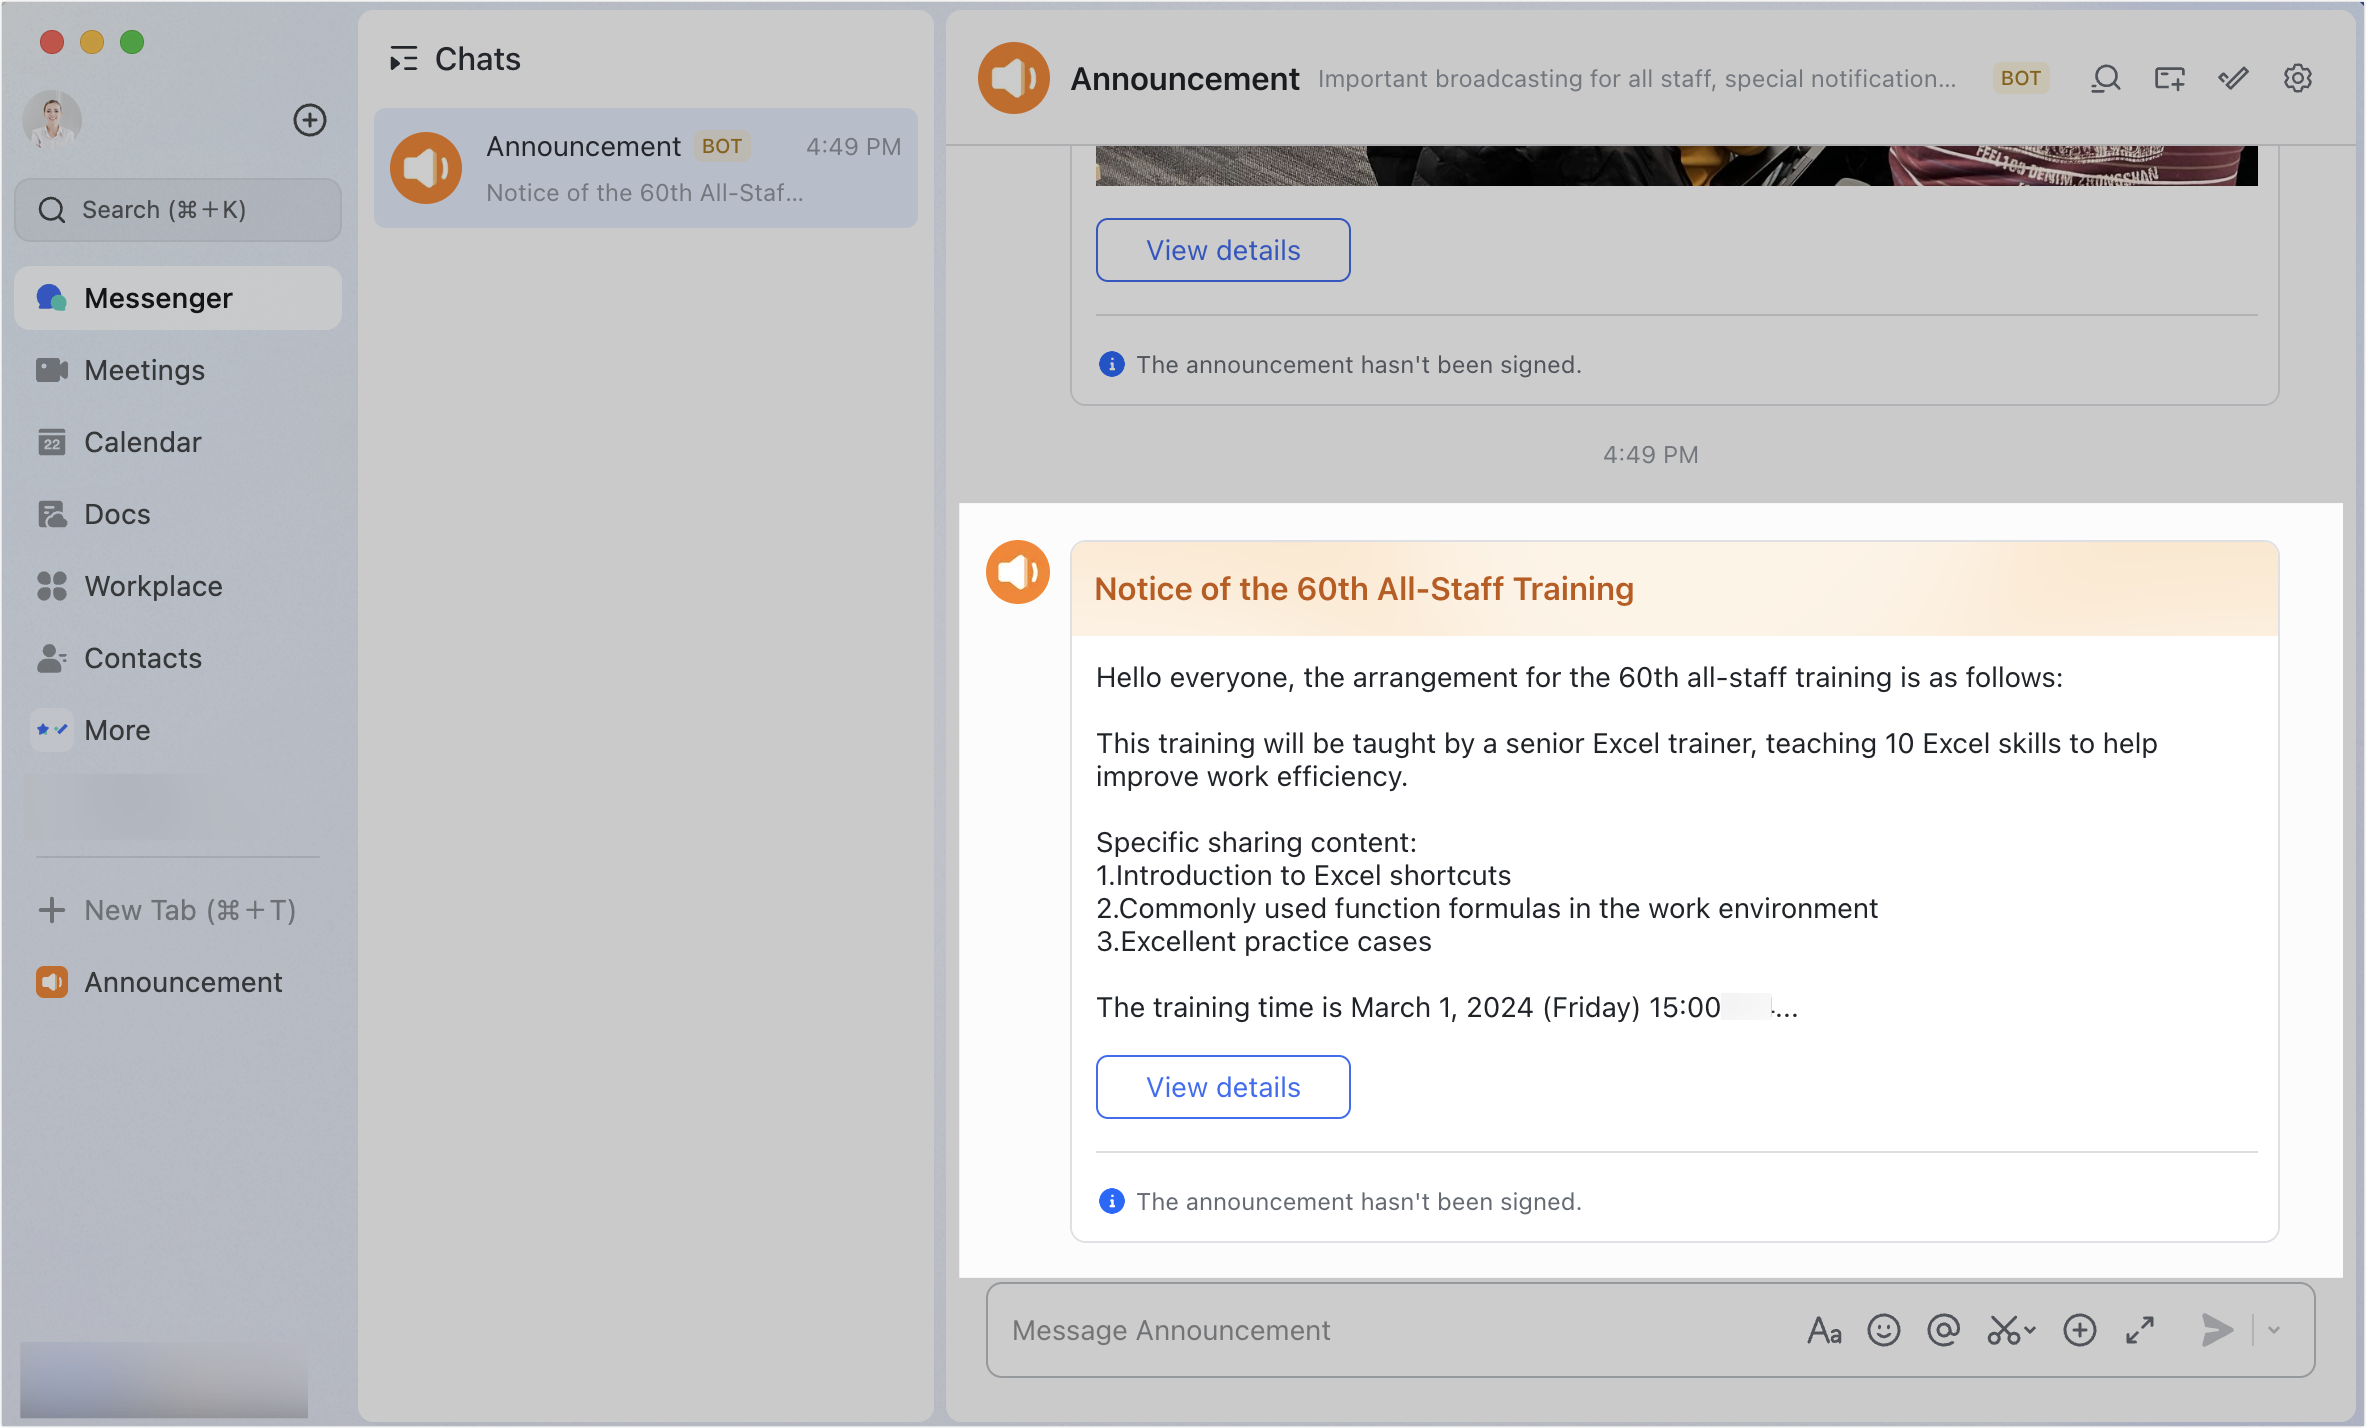View details of 60th All-Staff Training notice

pyautogui.click(x=1222, y=1087)
